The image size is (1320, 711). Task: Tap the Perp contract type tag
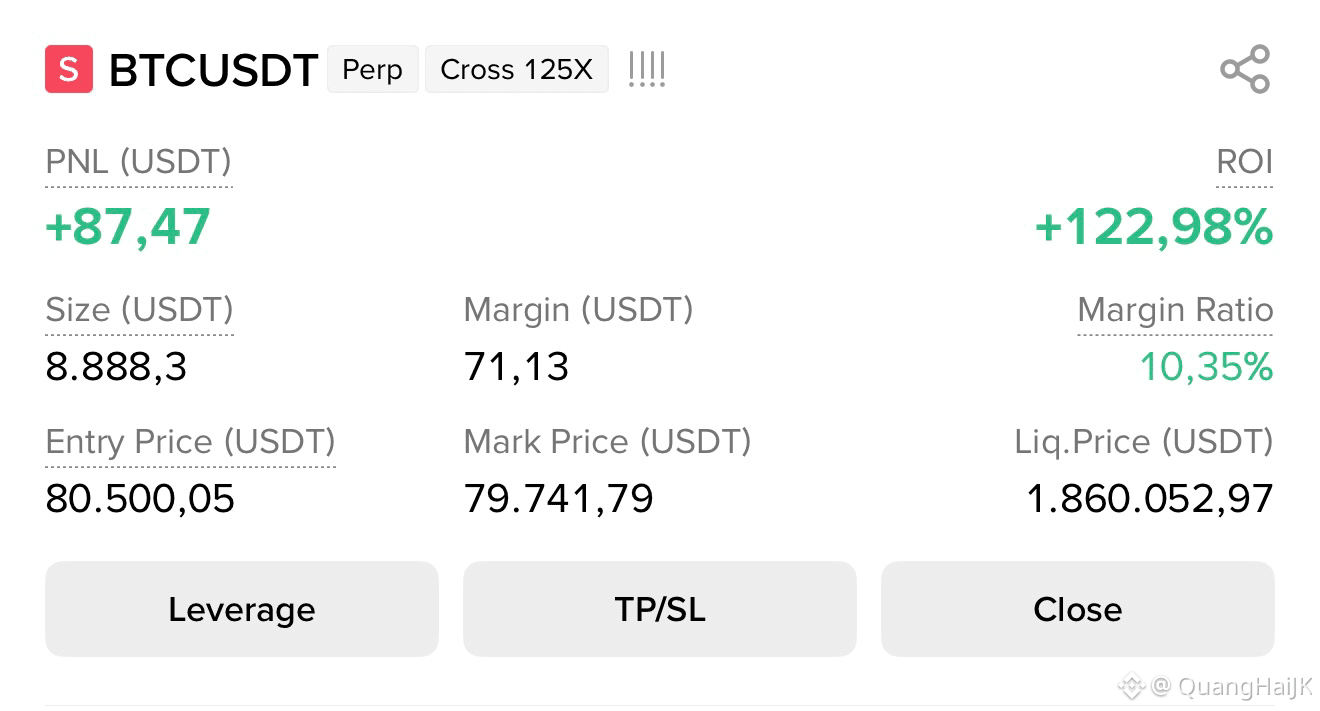tap(373, 70)
